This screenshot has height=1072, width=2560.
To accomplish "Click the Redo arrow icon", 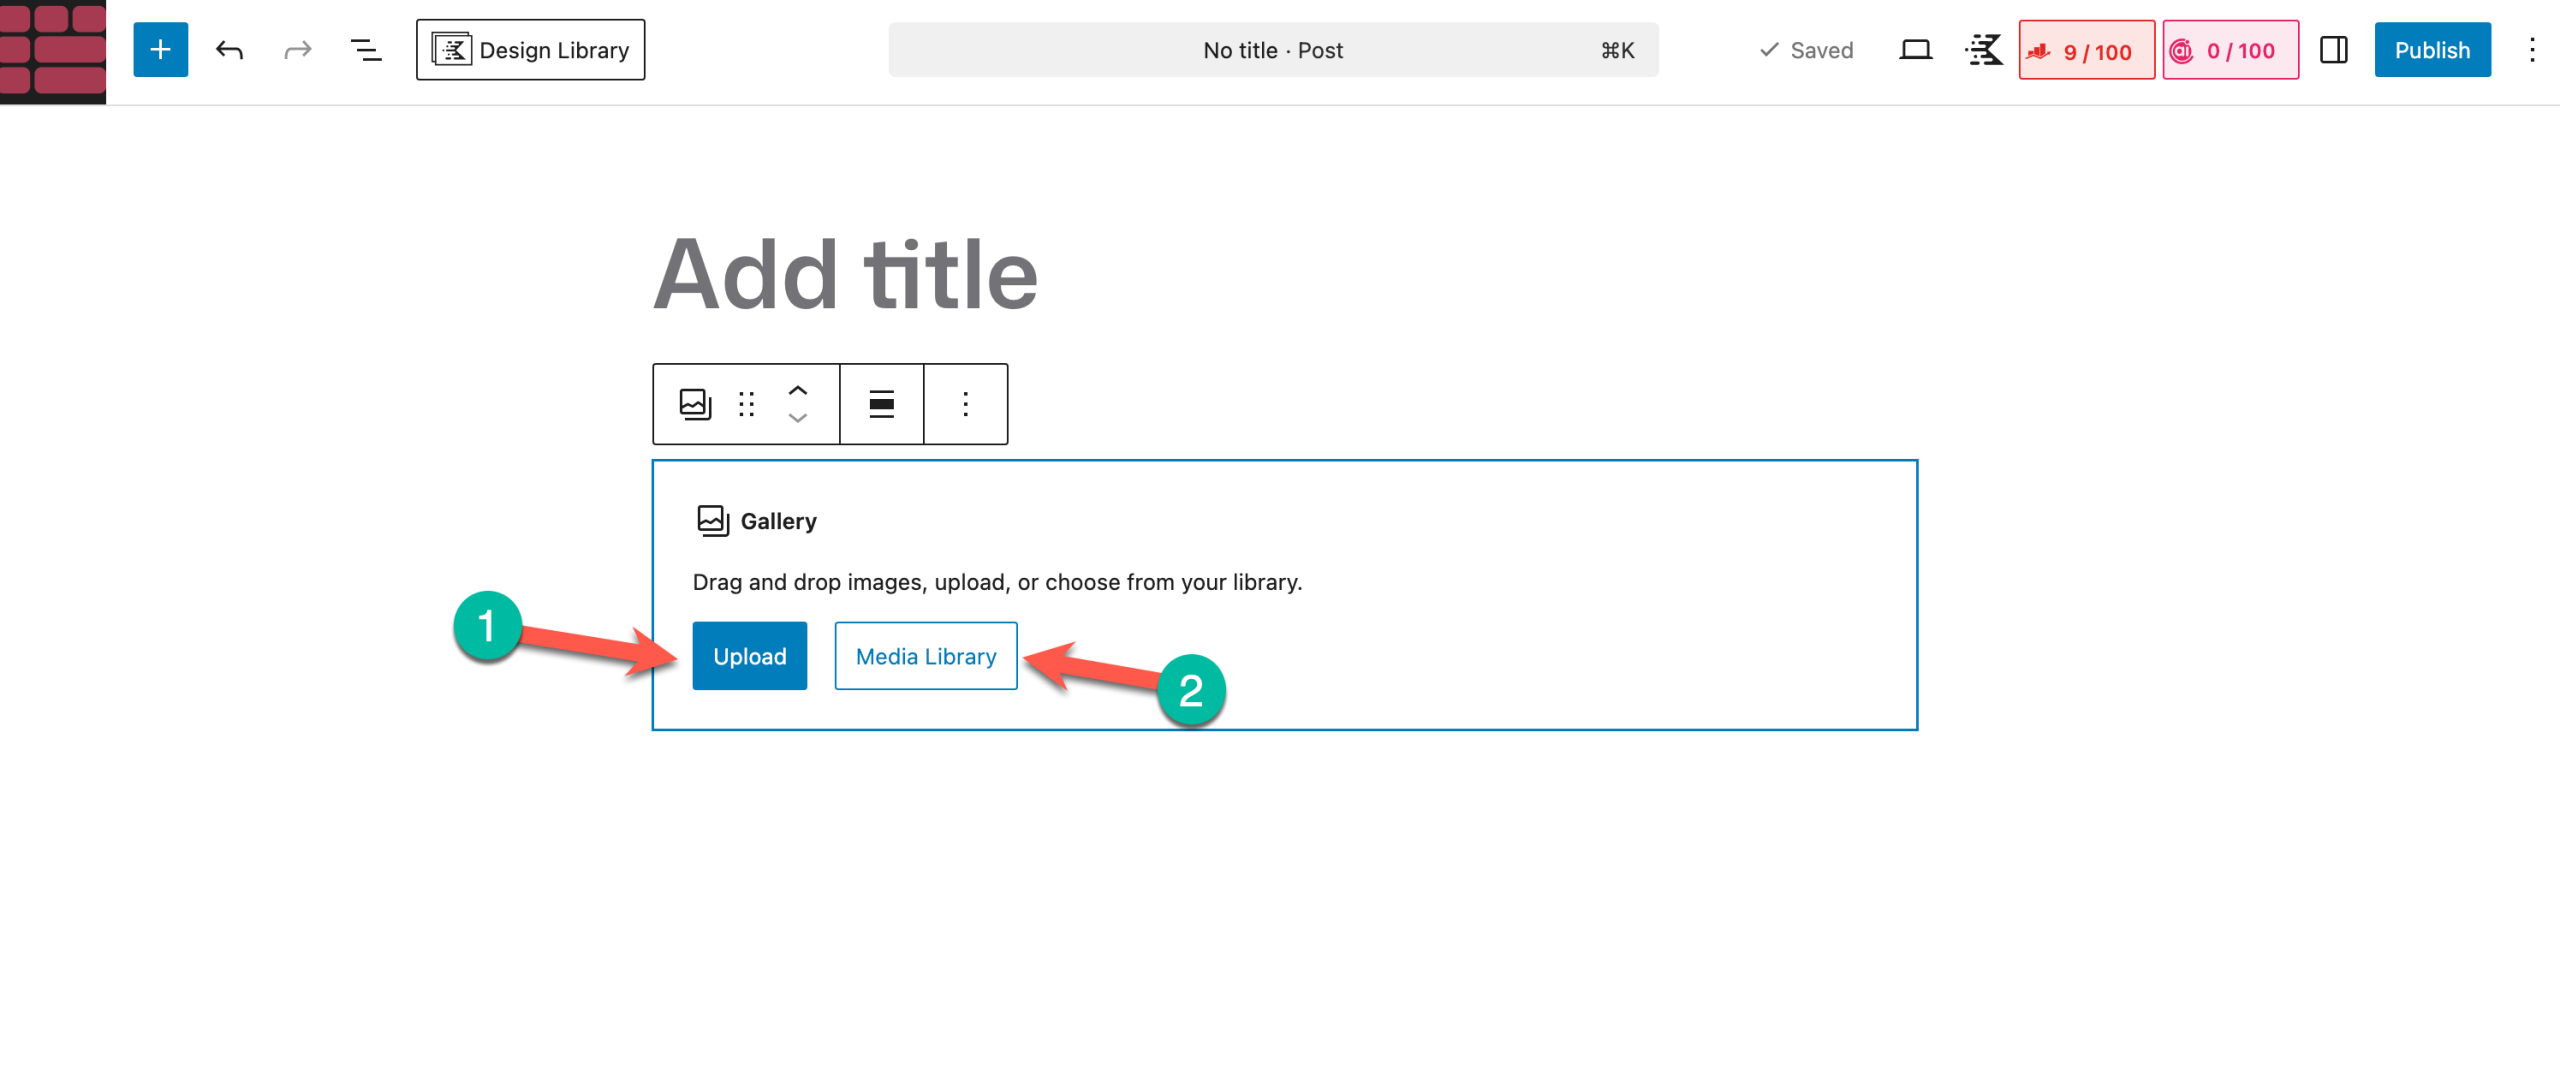I will pos(297,50).
